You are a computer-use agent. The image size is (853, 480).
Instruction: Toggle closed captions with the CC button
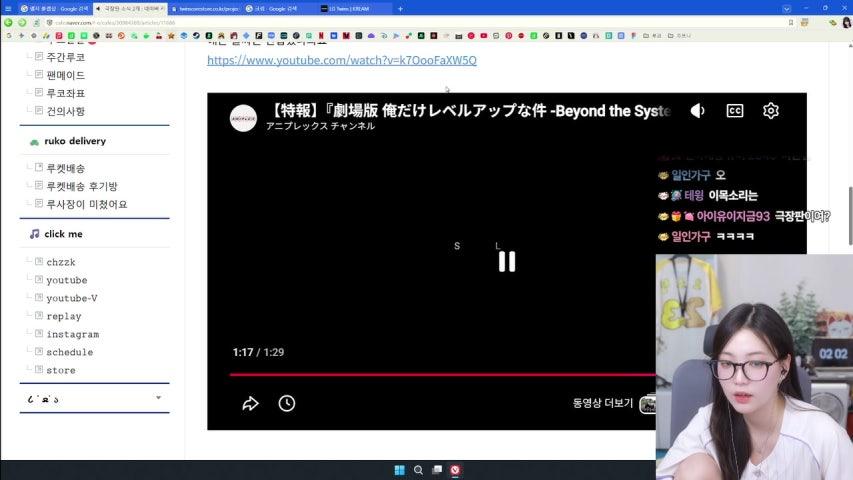pyautogui.click(x=734, y=111)
